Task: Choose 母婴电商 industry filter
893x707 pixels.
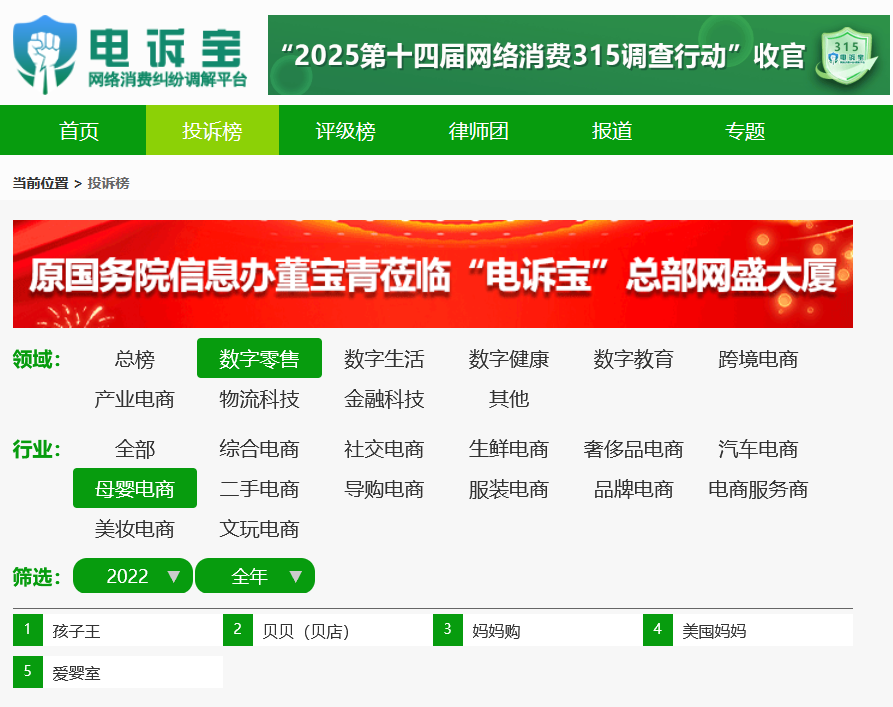Action: click(x=135, y=488)
